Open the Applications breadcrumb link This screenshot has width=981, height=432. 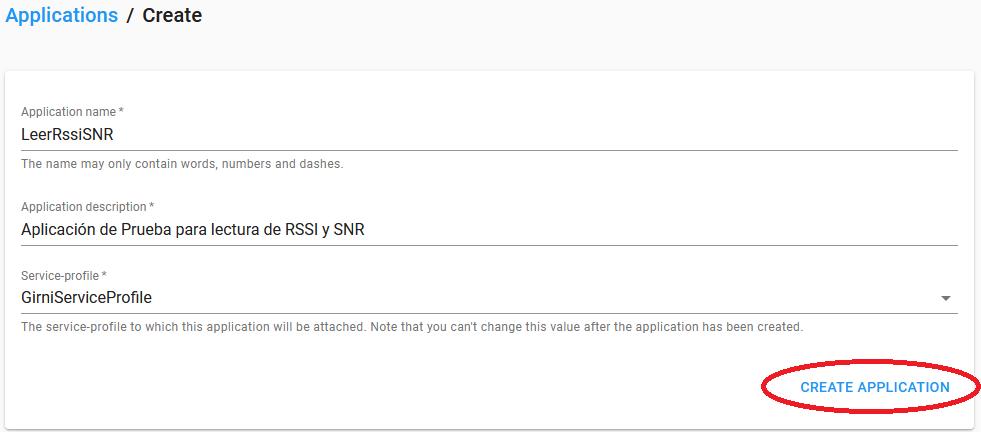point(61,15)
